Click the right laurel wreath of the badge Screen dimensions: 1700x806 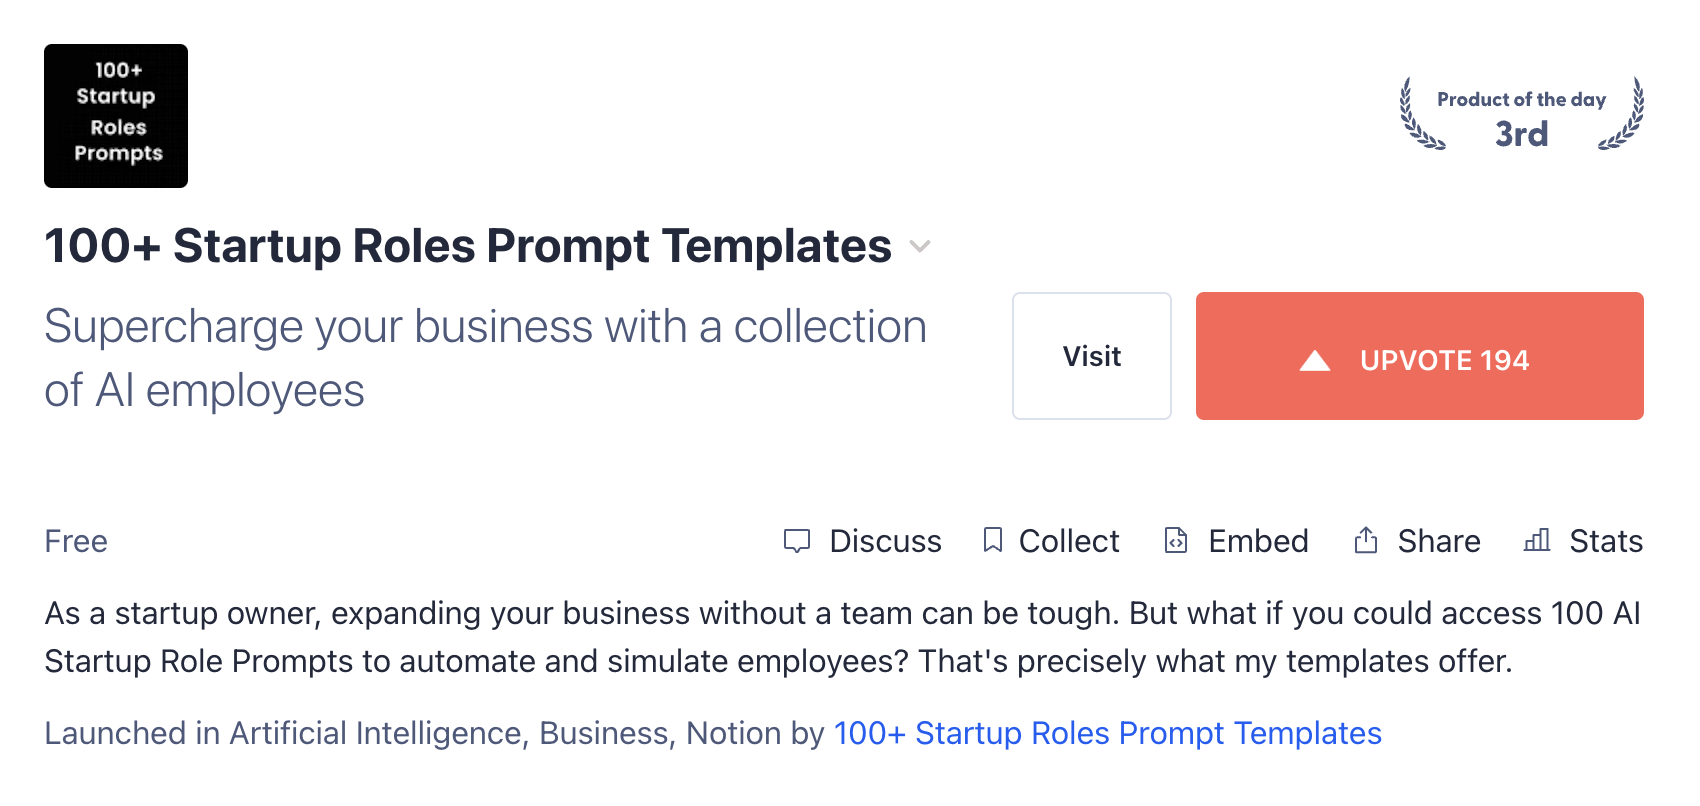(x=1624, y=116)
